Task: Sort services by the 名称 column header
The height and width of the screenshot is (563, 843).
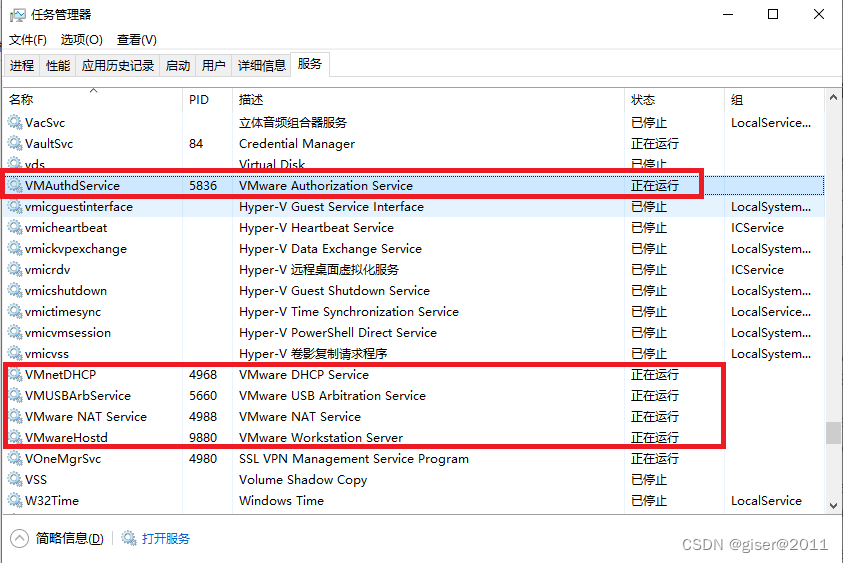Action: coord(94,99)
